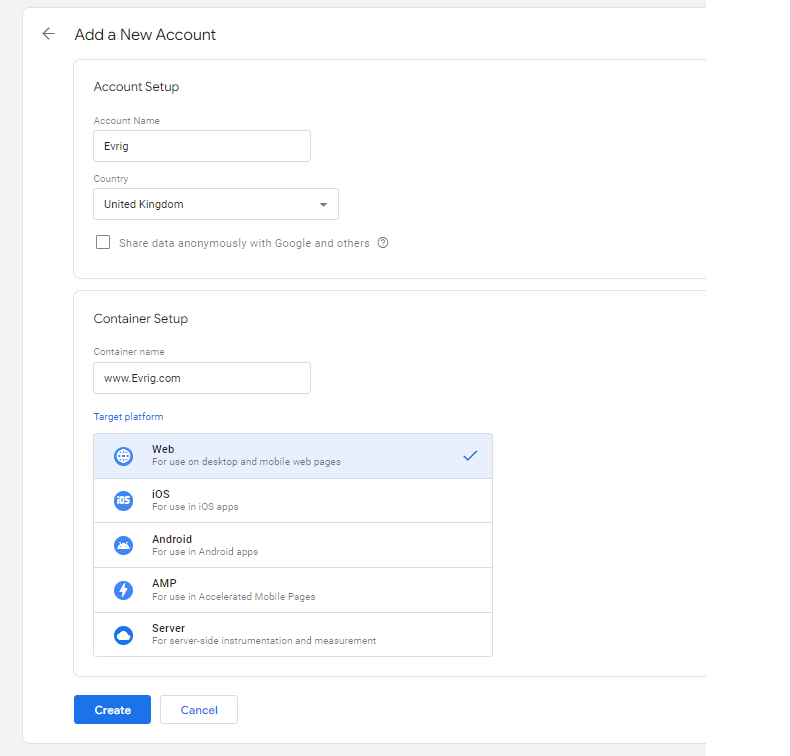
Task: Click the Target platform label
Action: click(x=128, y=417)
